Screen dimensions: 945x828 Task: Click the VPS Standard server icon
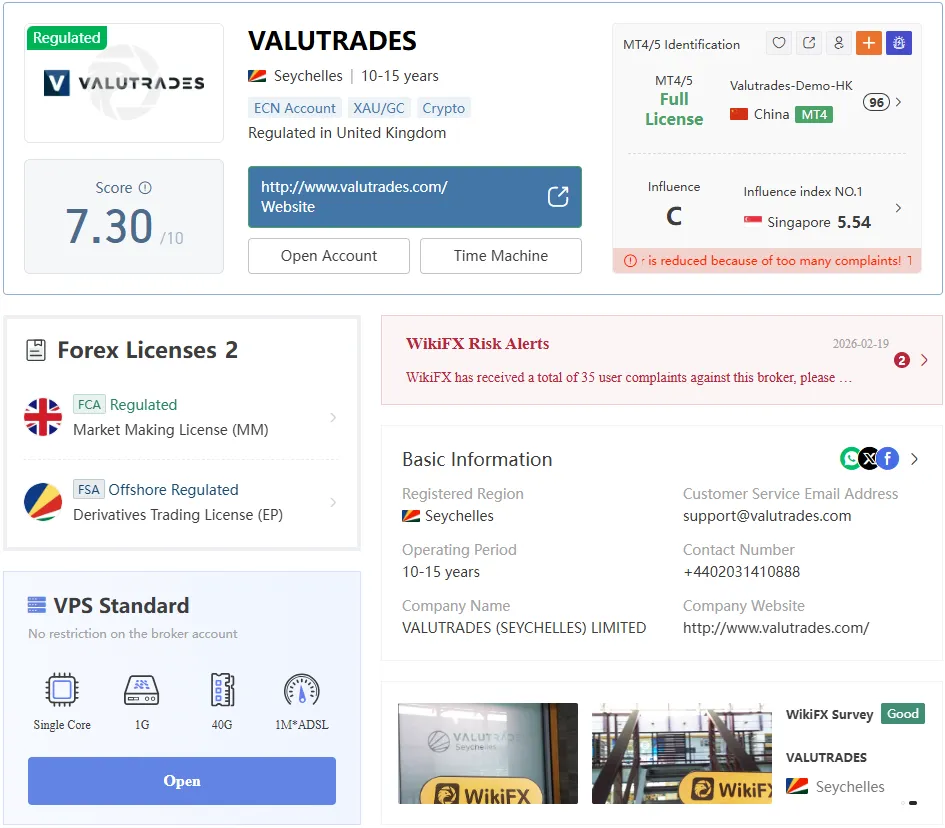point(37,604)
